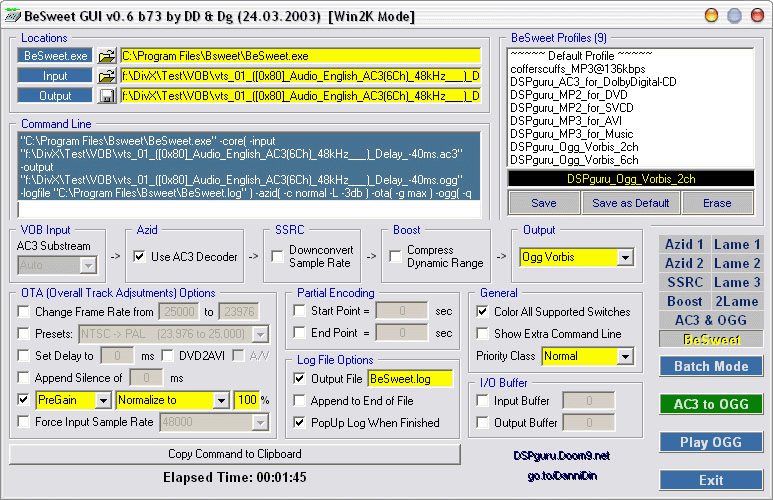The height and width of the screenshot is (500, 773).
Task: Open the 48000 sample rate dropdown
Action: (x=260, y=422)
